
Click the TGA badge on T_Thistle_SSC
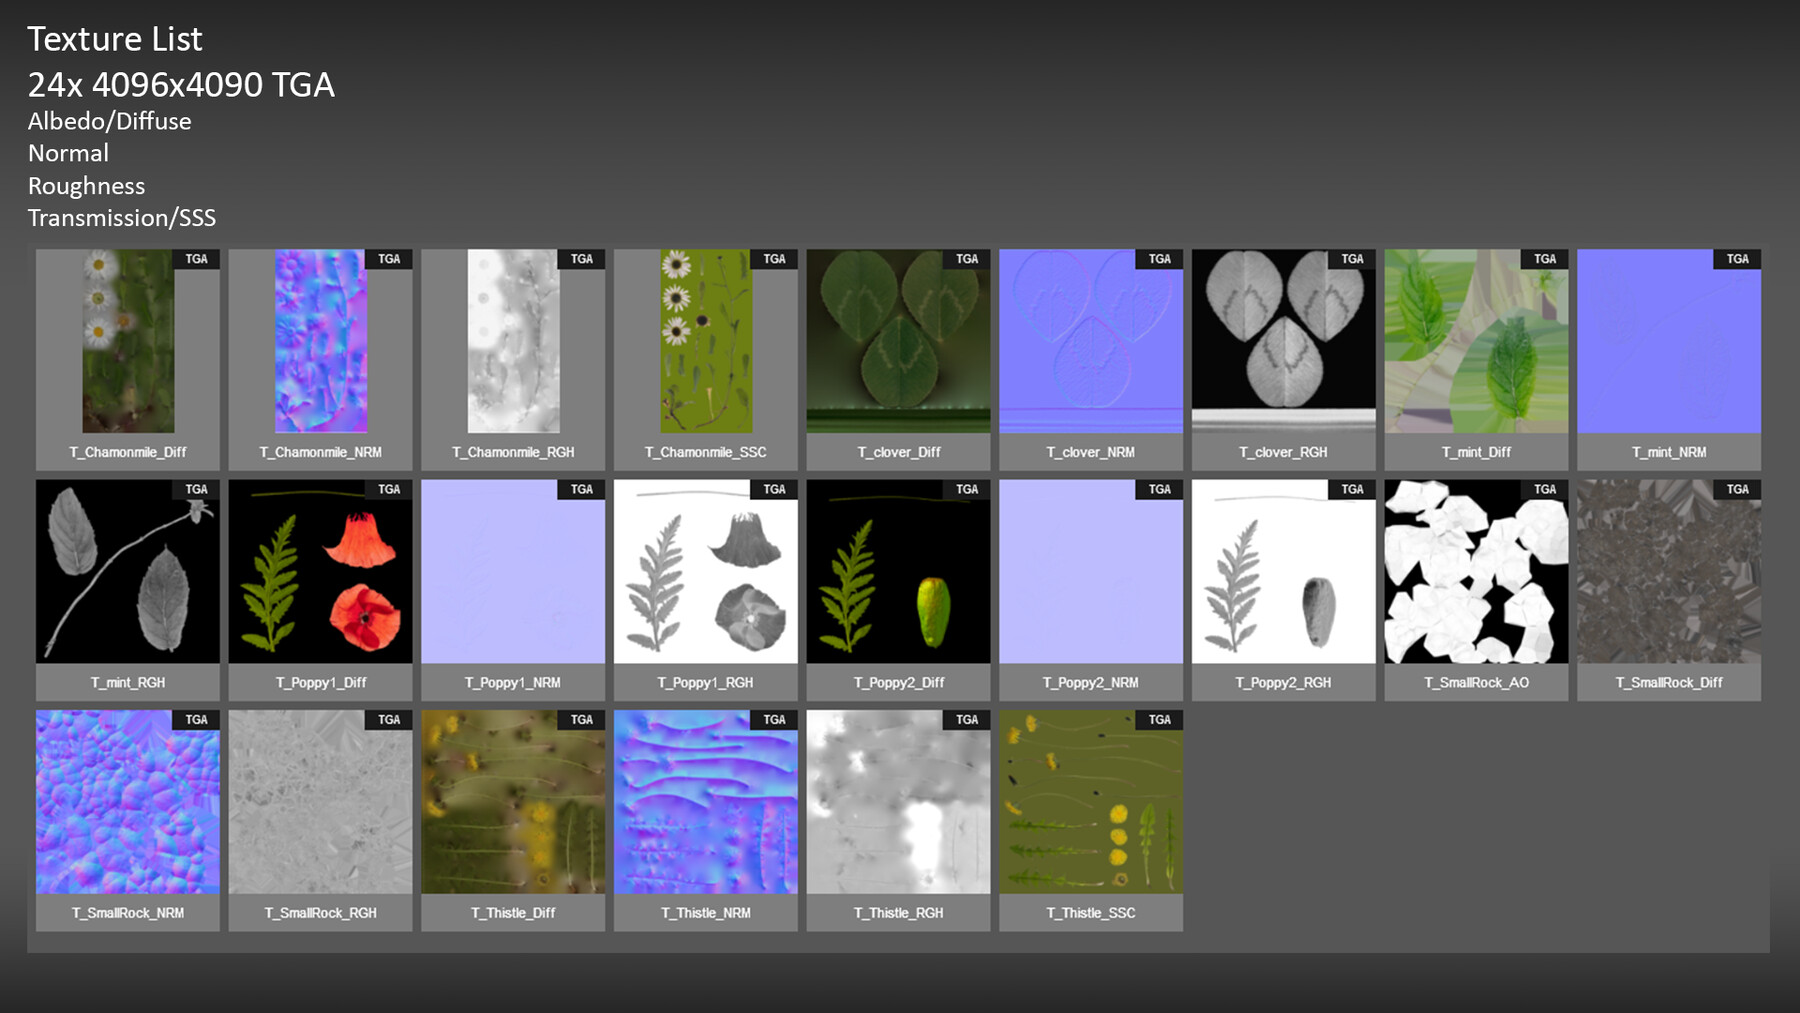[x=1159, y=719]
